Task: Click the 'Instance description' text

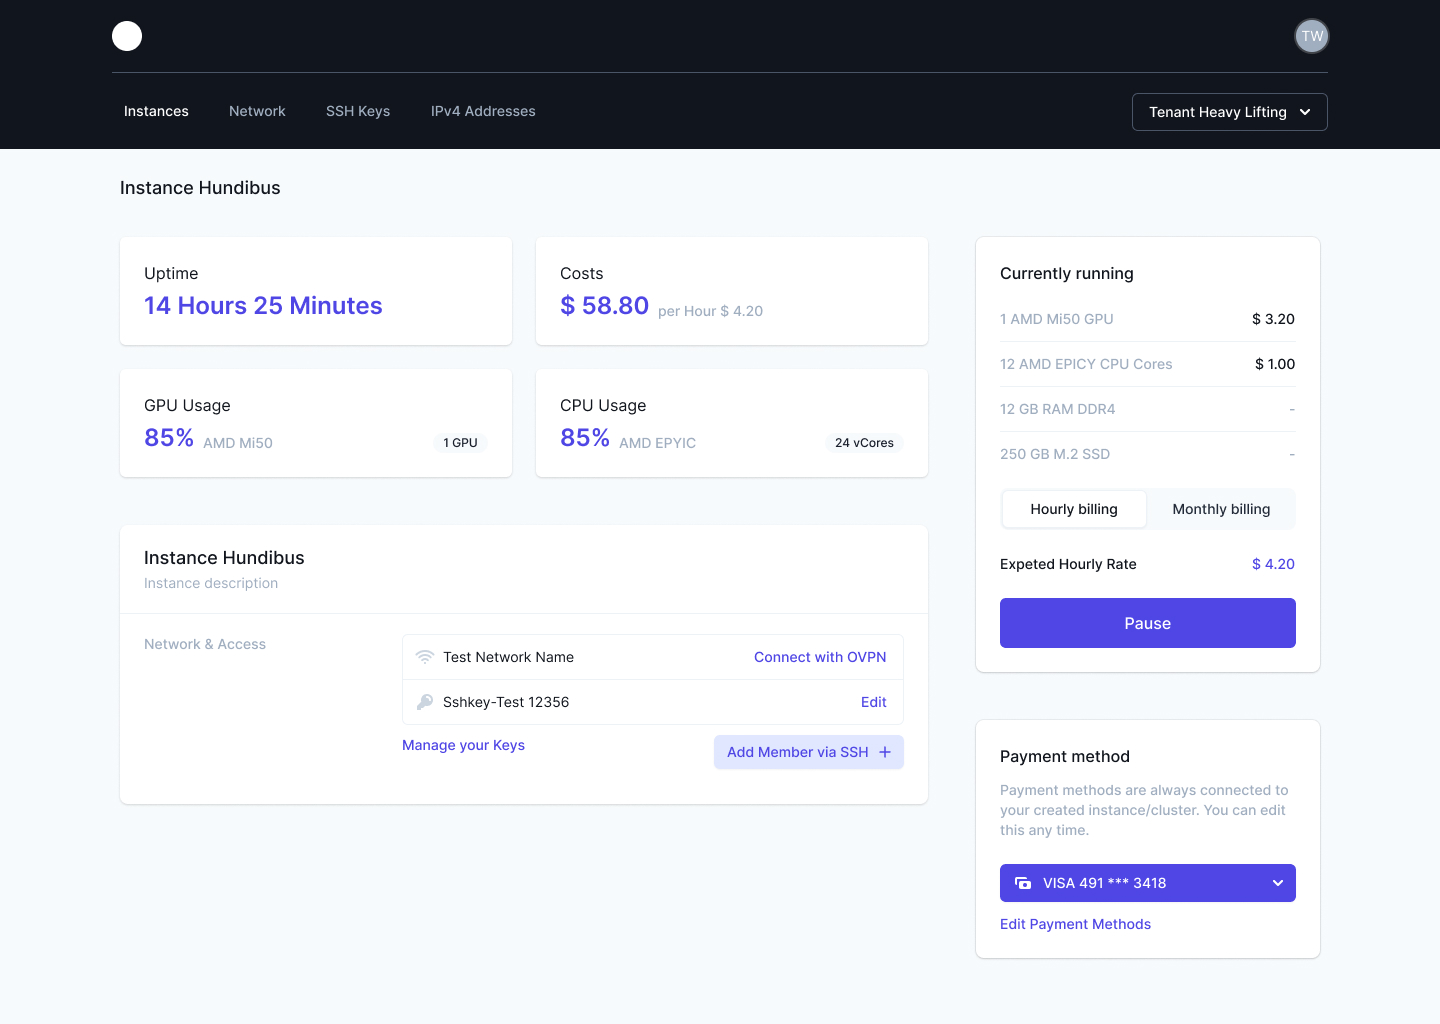Action: coord(211,583)
